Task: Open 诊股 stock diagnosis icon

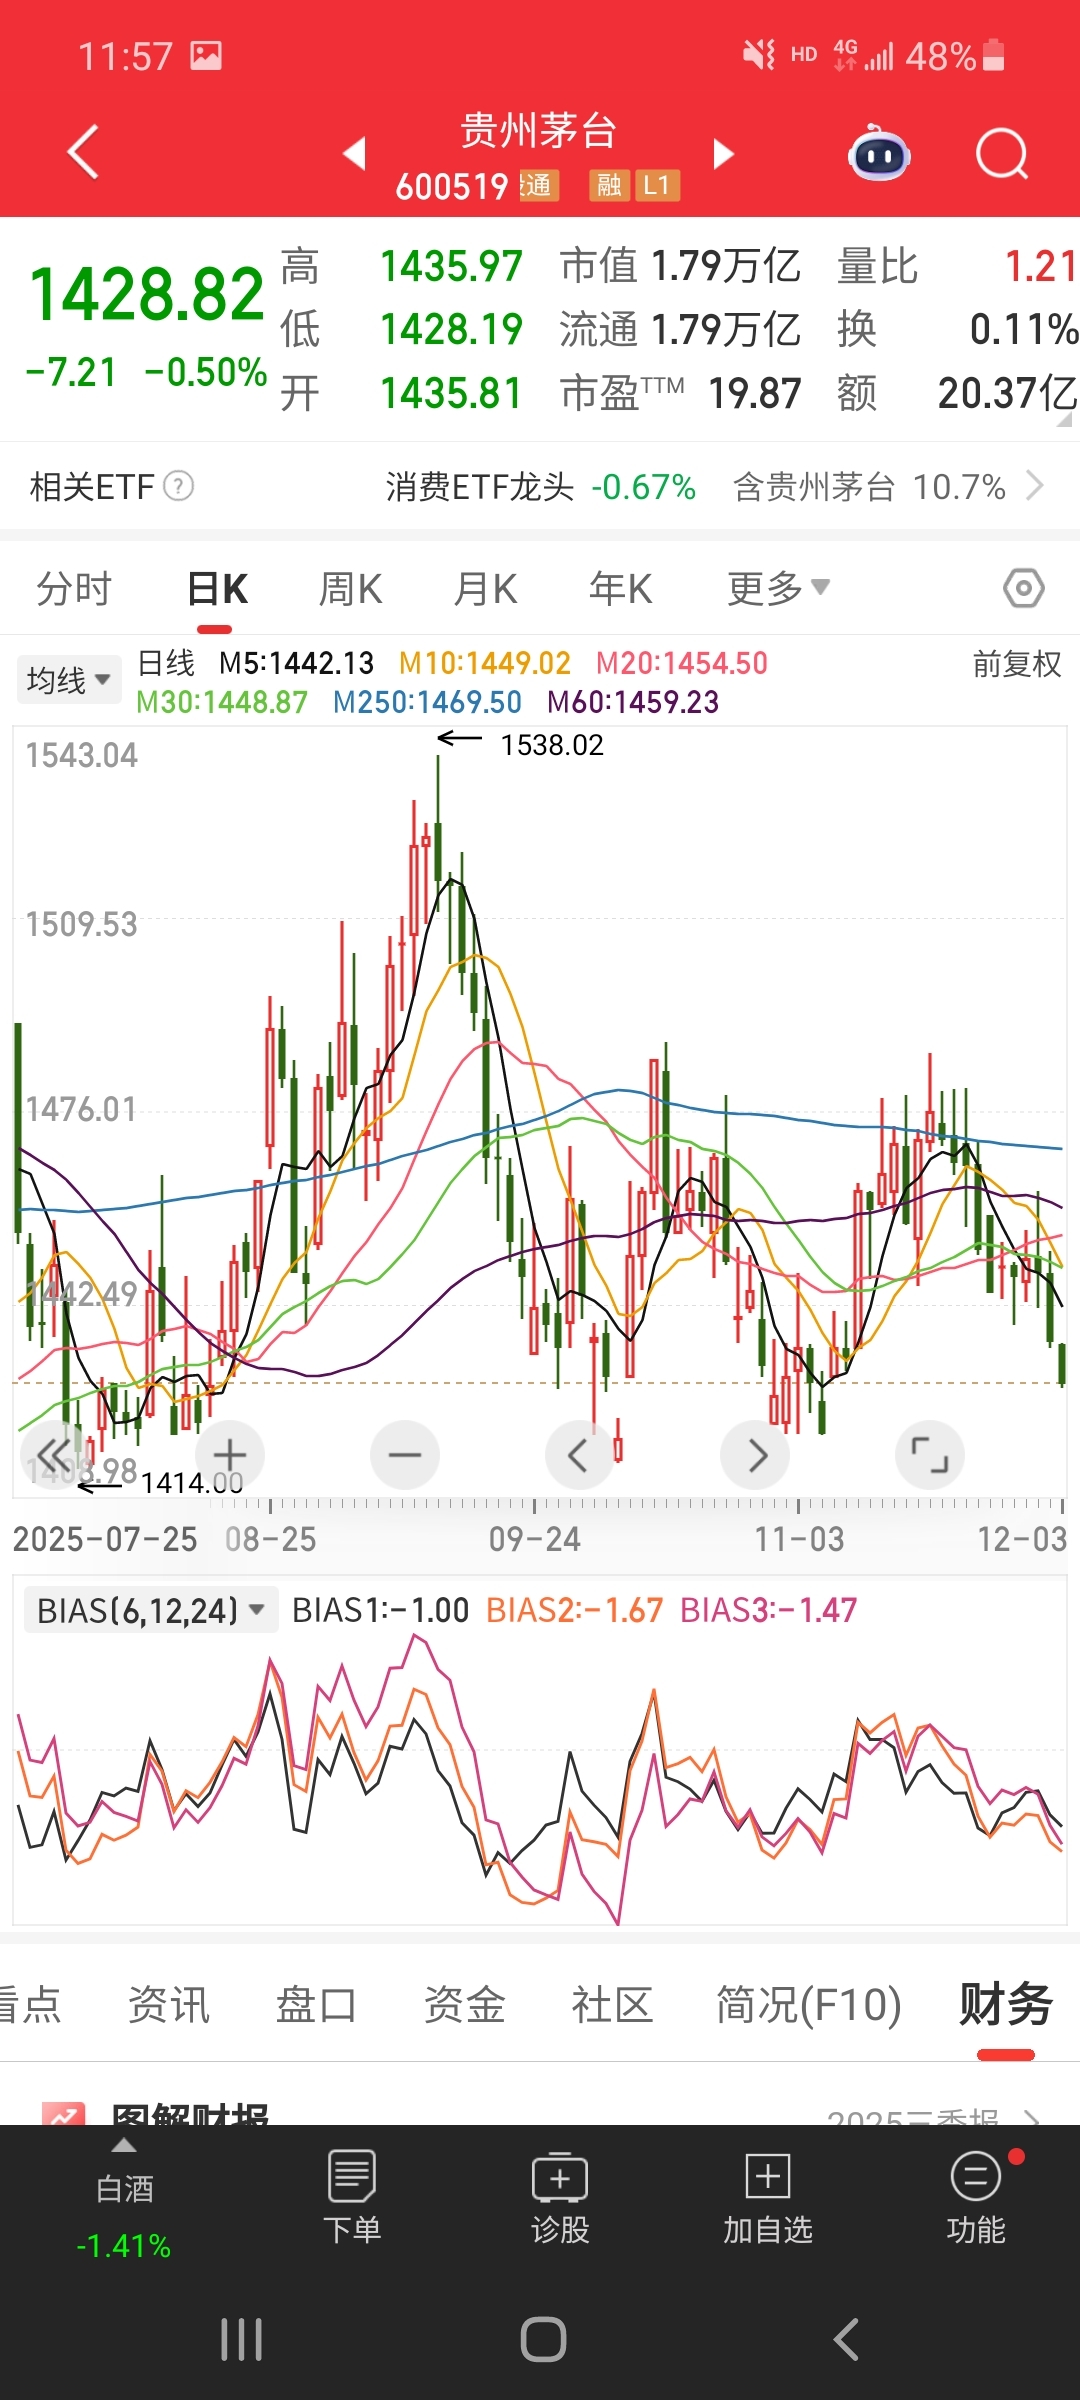Action: tap(560, 2197)
